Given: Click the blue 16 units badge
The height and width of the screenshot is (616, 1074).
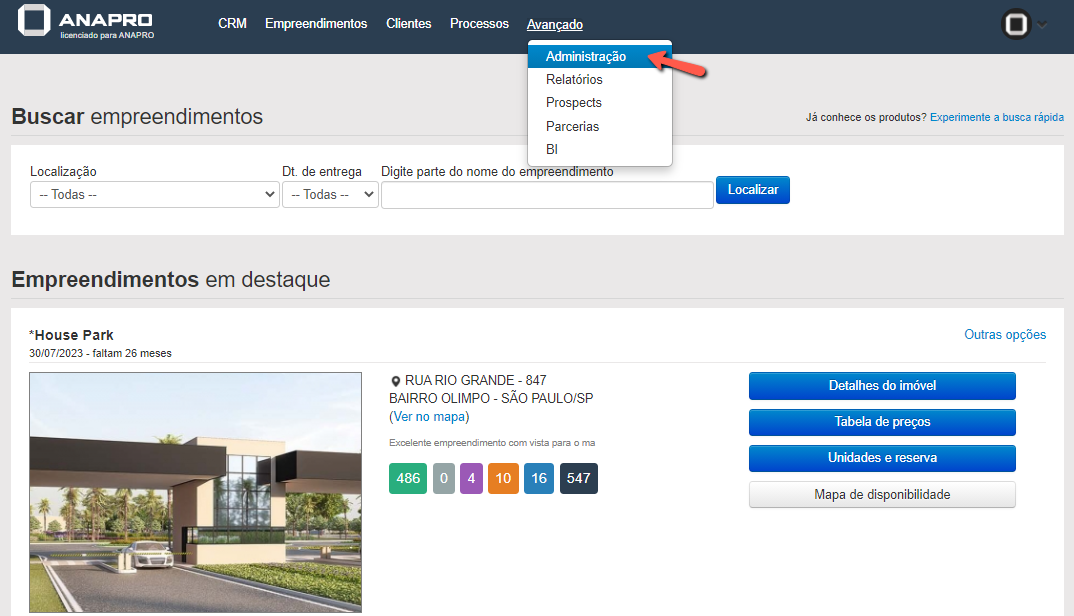Looking at the screenshot, I should [539, 479].
